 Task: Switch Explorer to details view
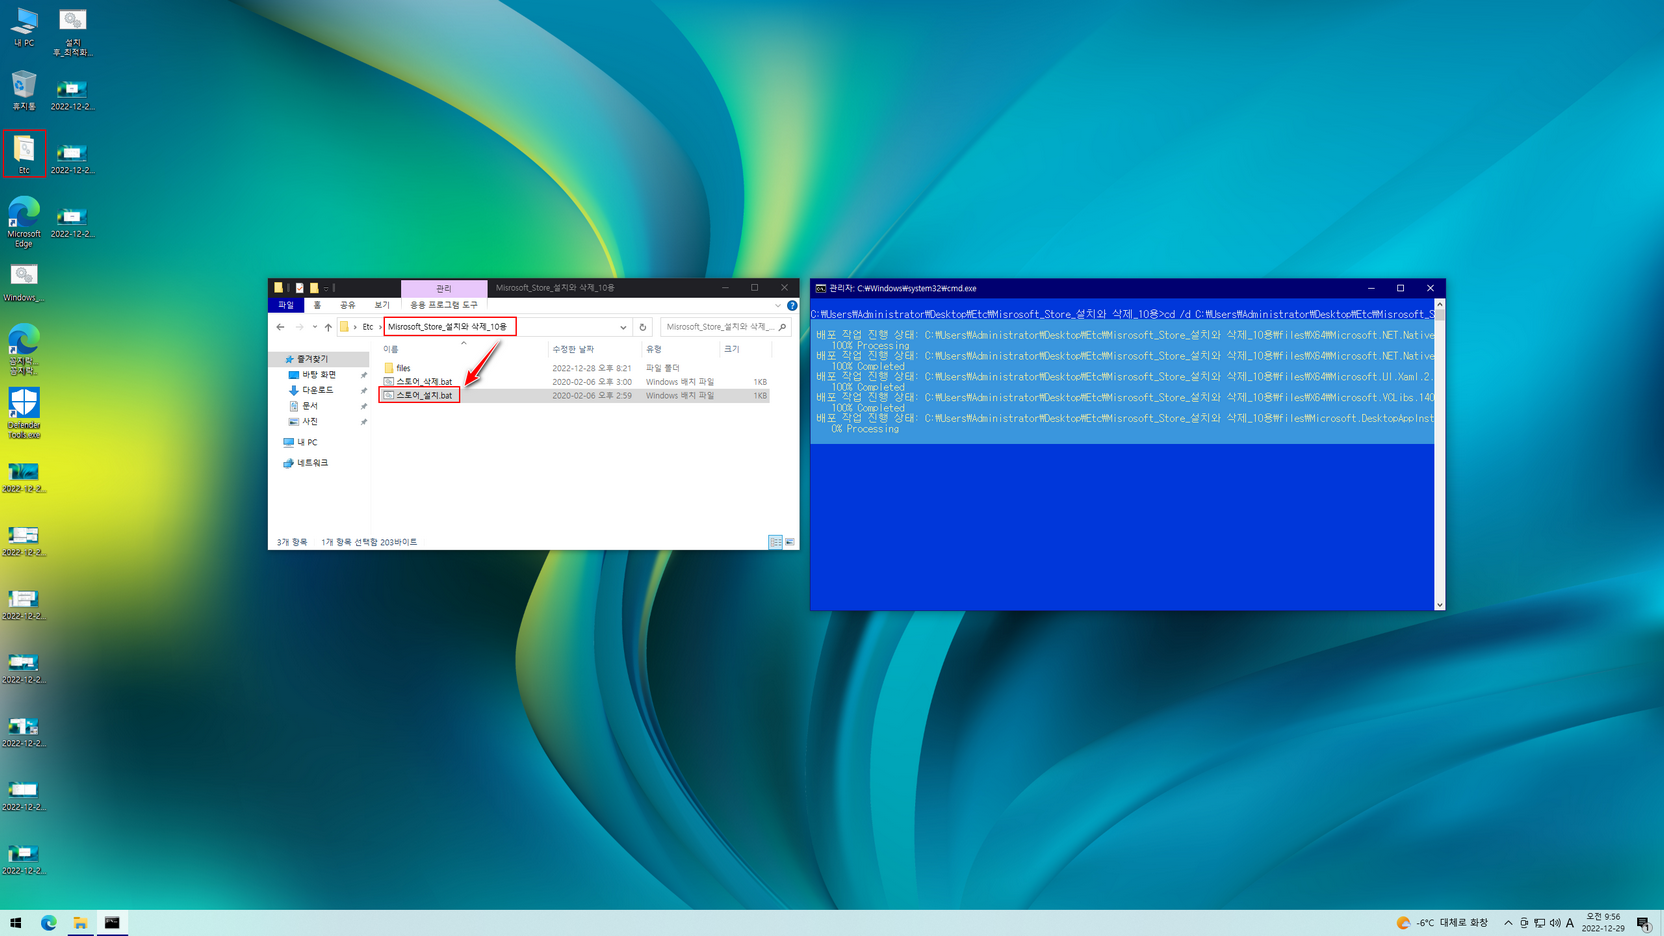[775, 542]
